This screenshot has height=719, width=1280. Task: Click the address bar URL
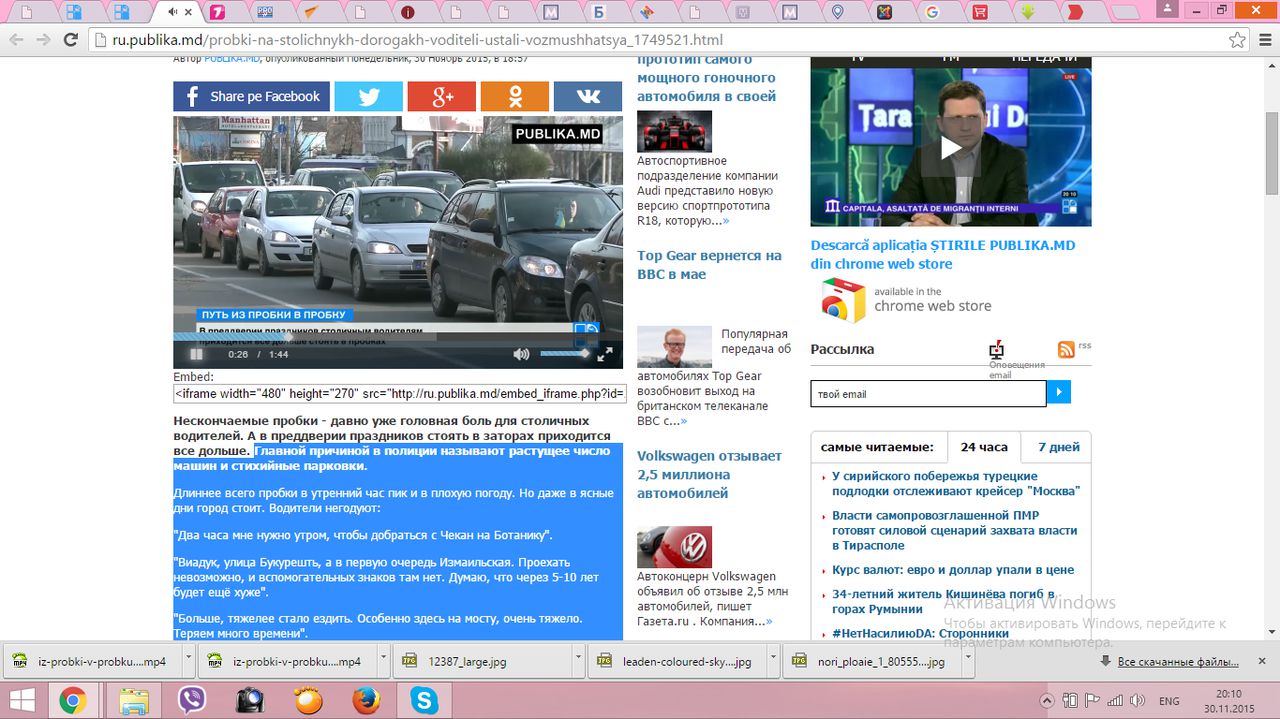point(417,40)
